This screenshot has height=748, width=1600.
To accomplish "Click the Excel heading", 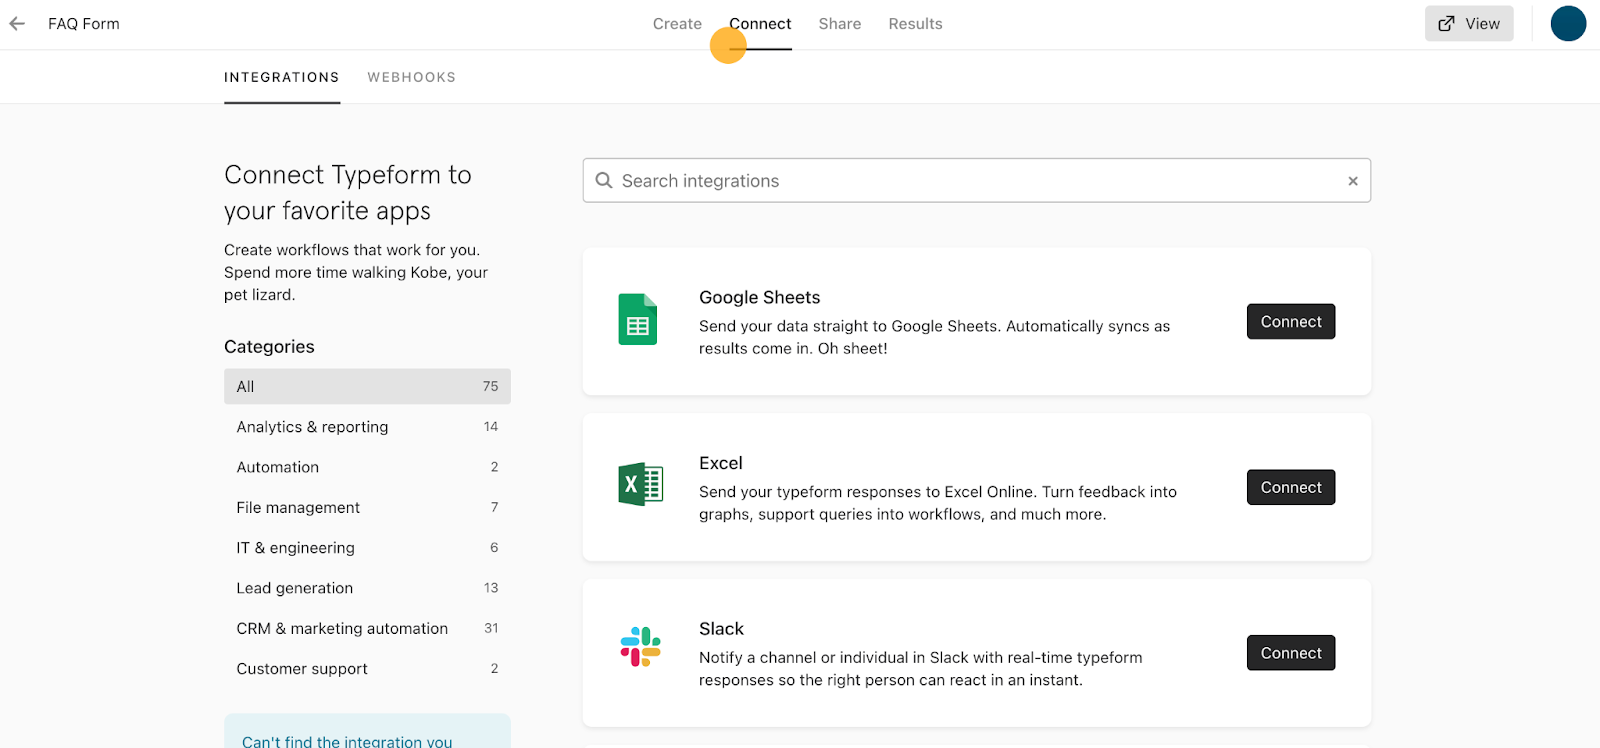I will pyautogui.click(x=721, y=463).
